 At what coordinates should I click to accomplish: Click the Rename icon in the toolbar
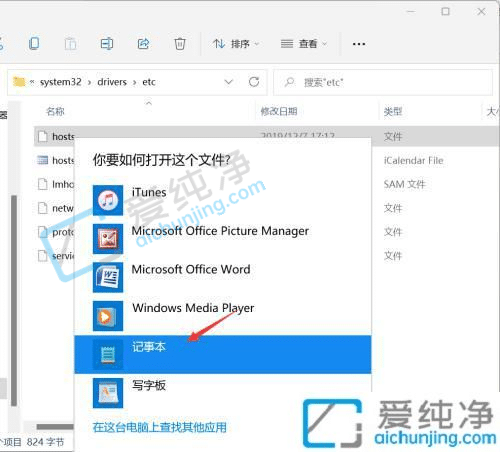(x=107, y=44)
